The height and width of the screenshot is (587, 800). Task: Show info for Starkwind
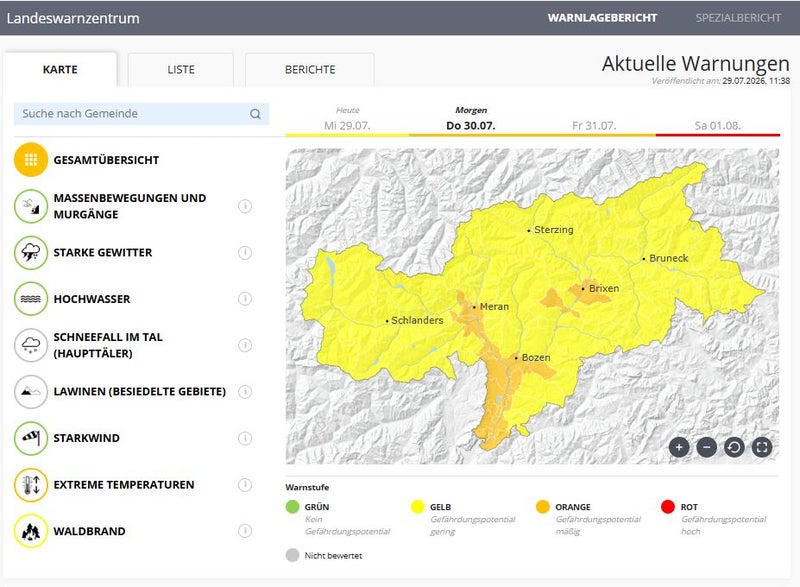(245, 438)
